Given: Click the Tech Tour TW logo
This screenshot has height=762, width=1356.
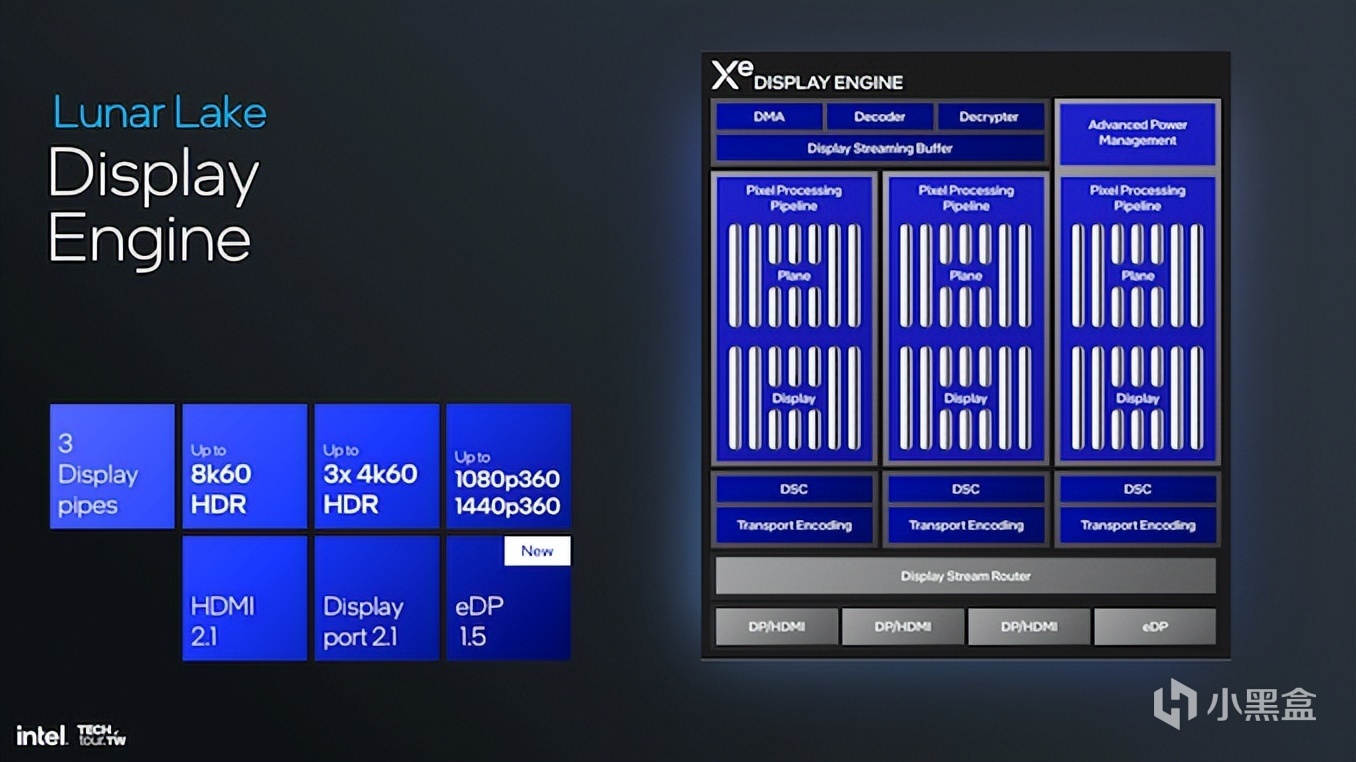Looking at the screenshot, I should coord(102,736).
